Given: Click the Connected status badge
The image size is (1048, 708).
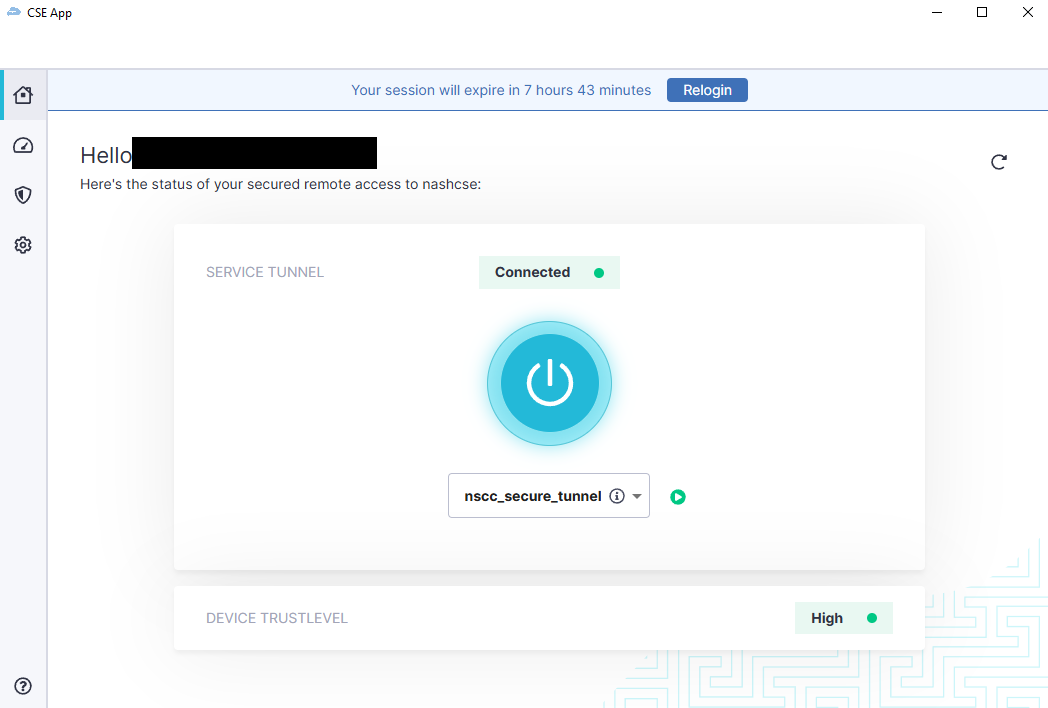Looking at the screenshot, I should coord(549,272).
